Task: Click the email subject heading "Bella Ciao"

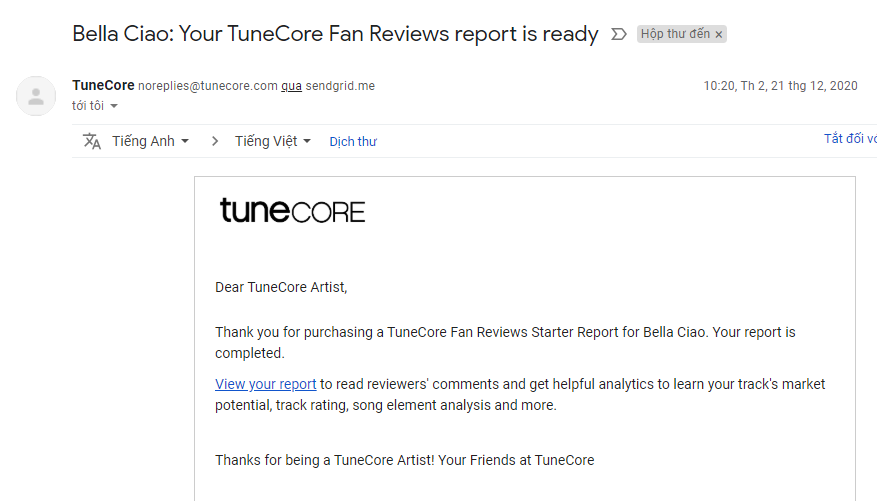Action: pos(335,34)
